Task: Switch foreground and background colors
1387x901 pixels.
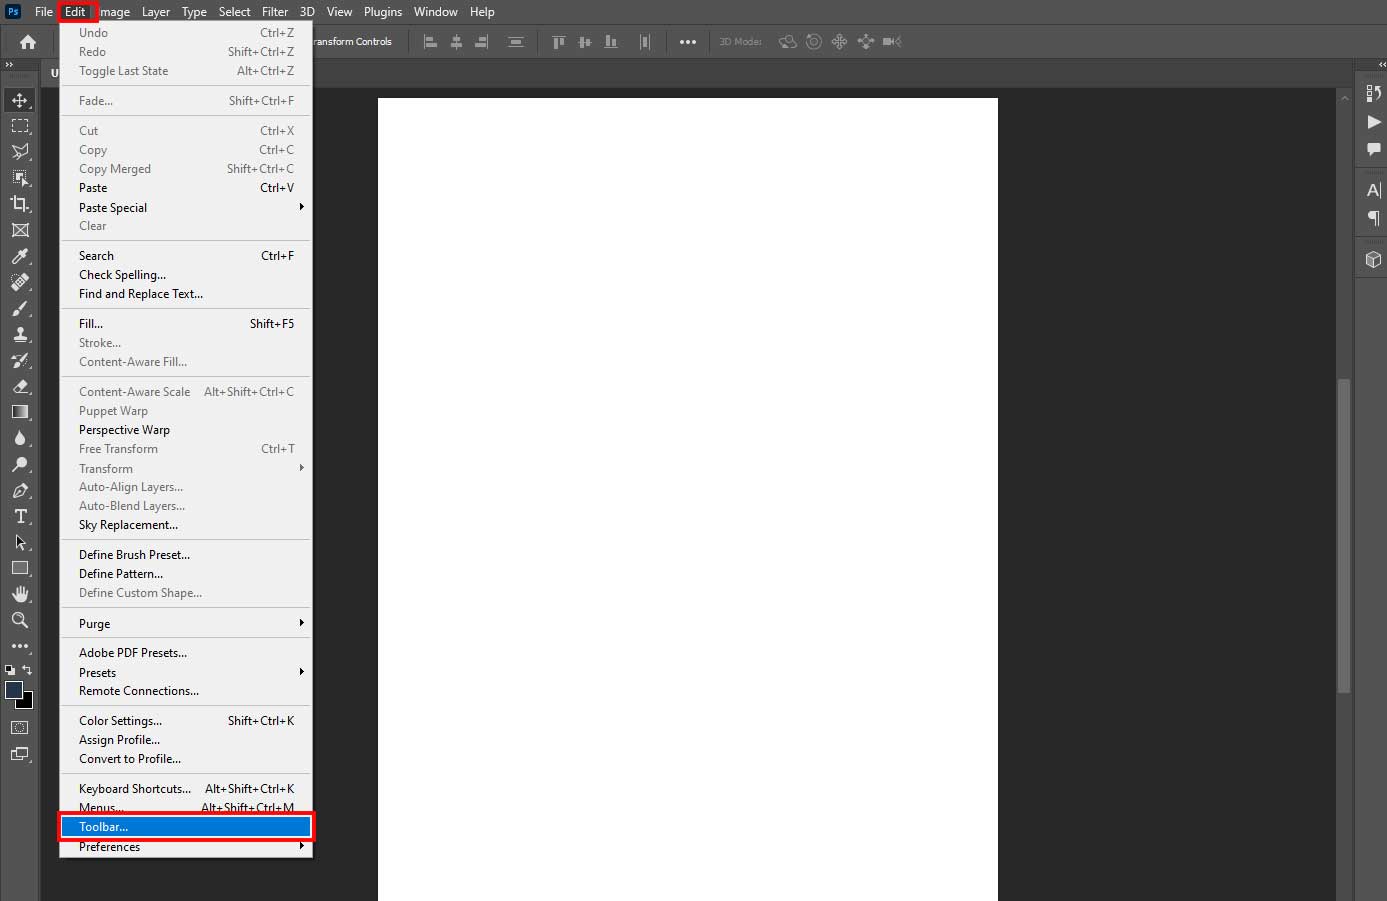Action: [x=27, y=670]
